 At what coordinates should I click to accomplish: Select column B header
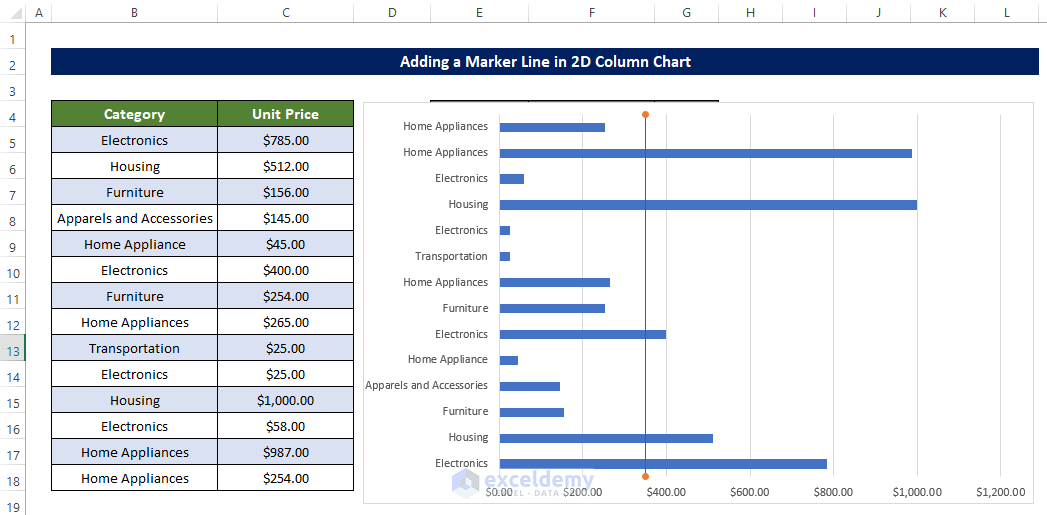134,12
